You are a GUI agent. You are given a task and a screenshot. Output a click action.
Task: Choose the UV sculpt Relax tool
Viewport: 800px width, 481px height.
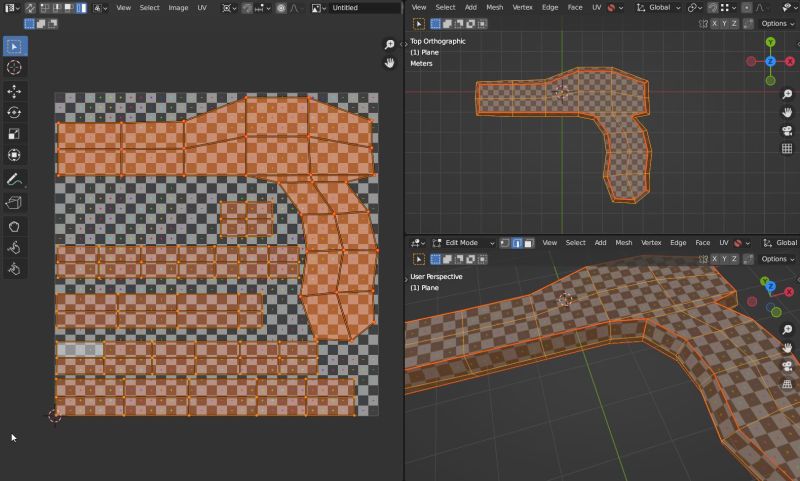click(x=14, y=248)
